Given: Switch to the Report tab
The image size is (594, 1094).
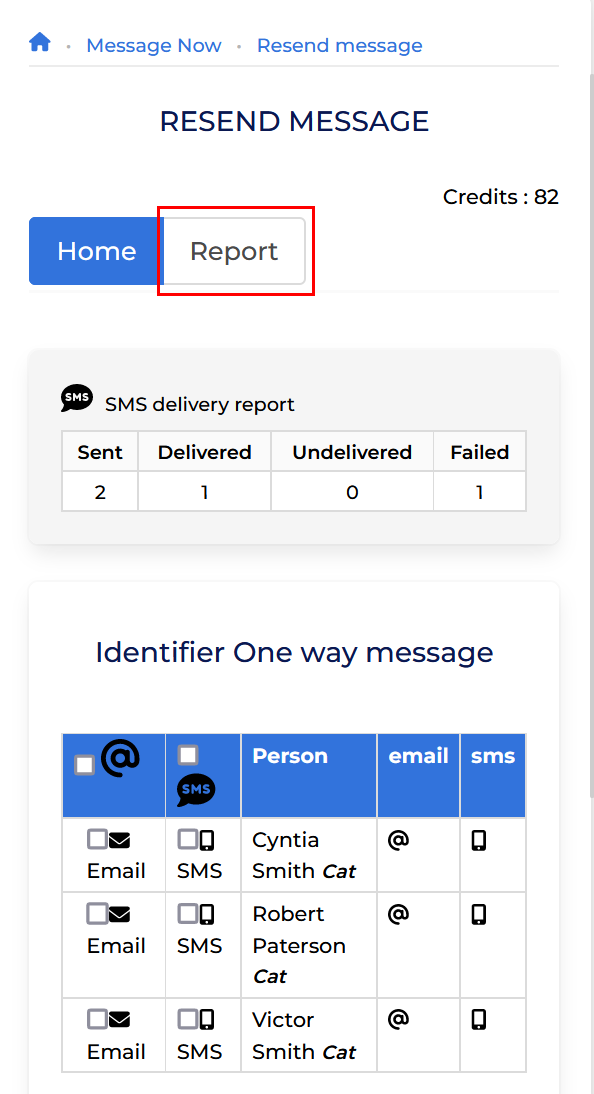Looking at the screenshot, I should [234, 251].
